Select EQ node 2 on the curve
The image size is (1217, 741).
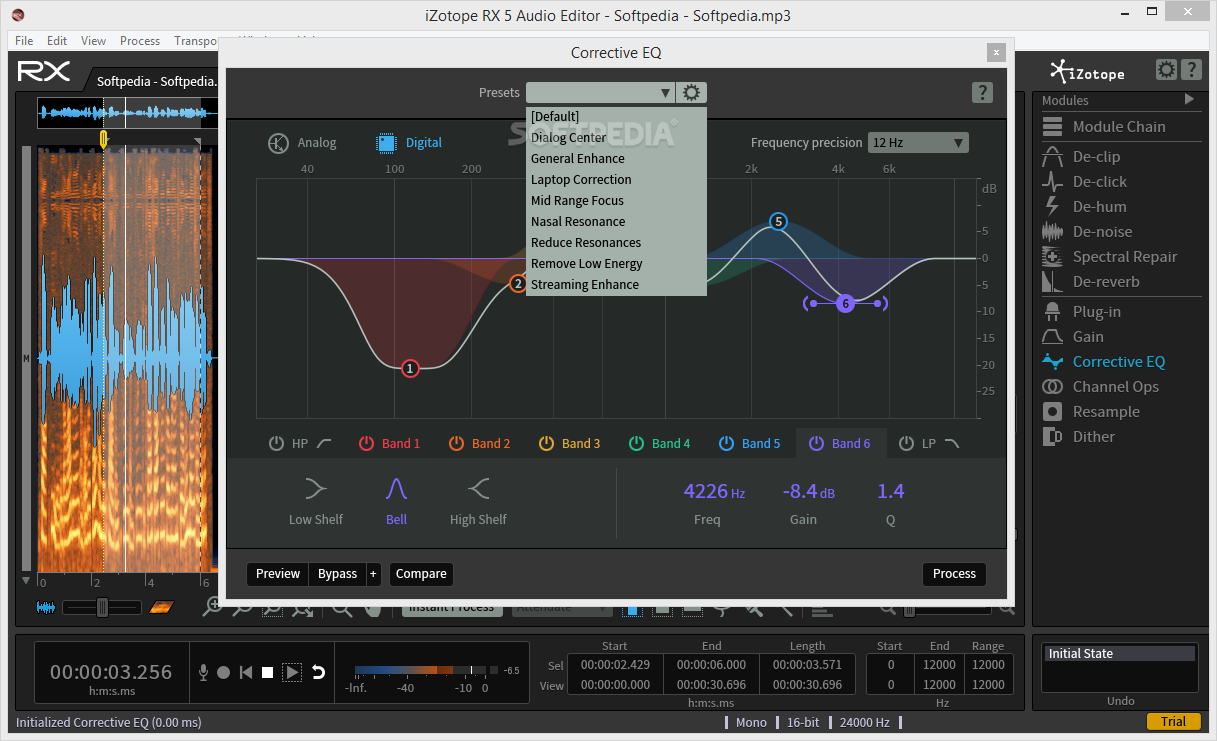coord(518,284)
